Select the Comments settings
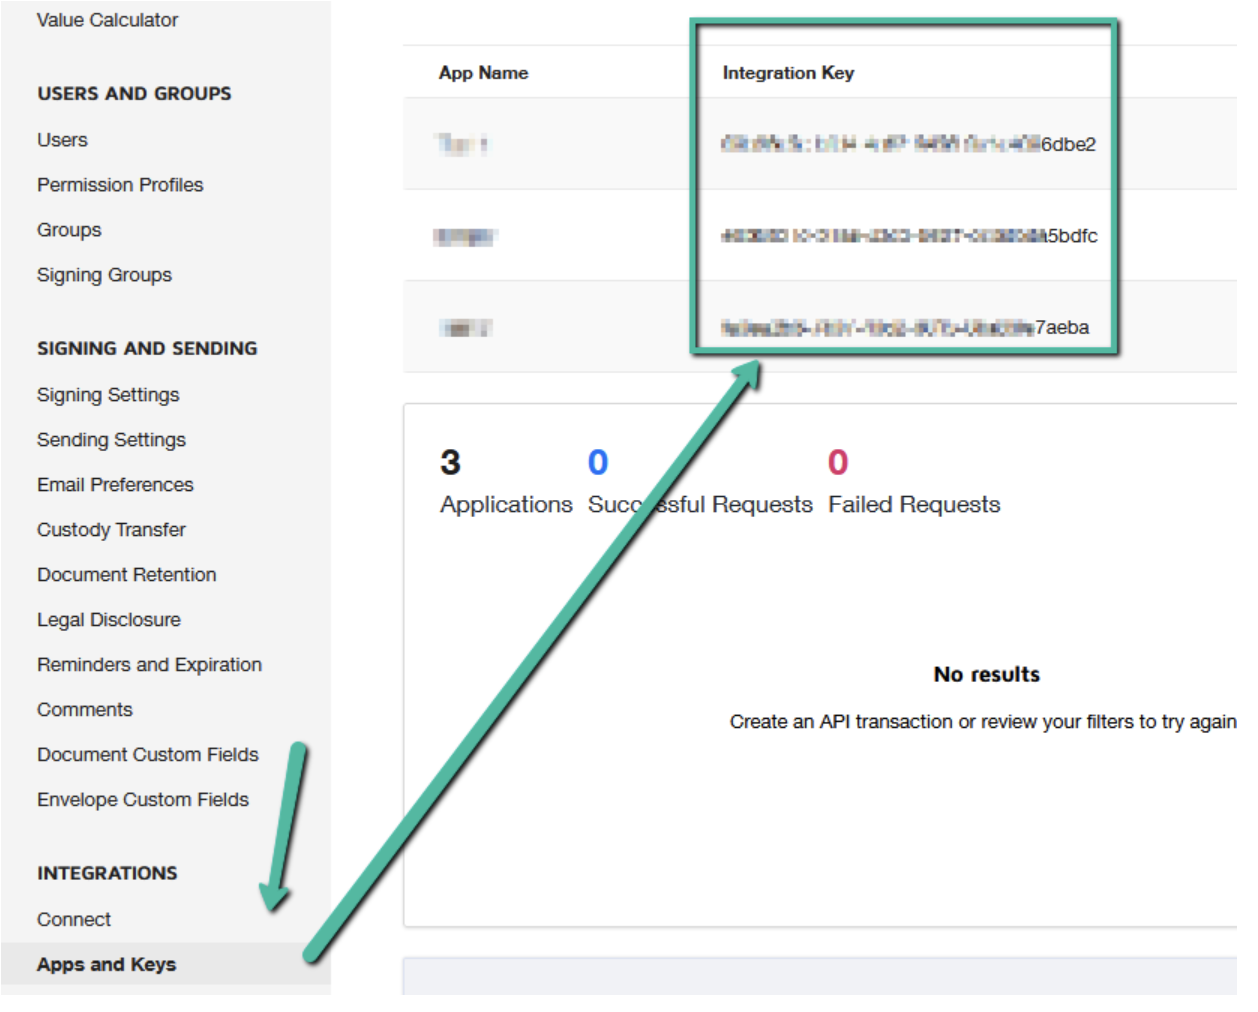The image size is (1258, 1012). tap(85, 709)
